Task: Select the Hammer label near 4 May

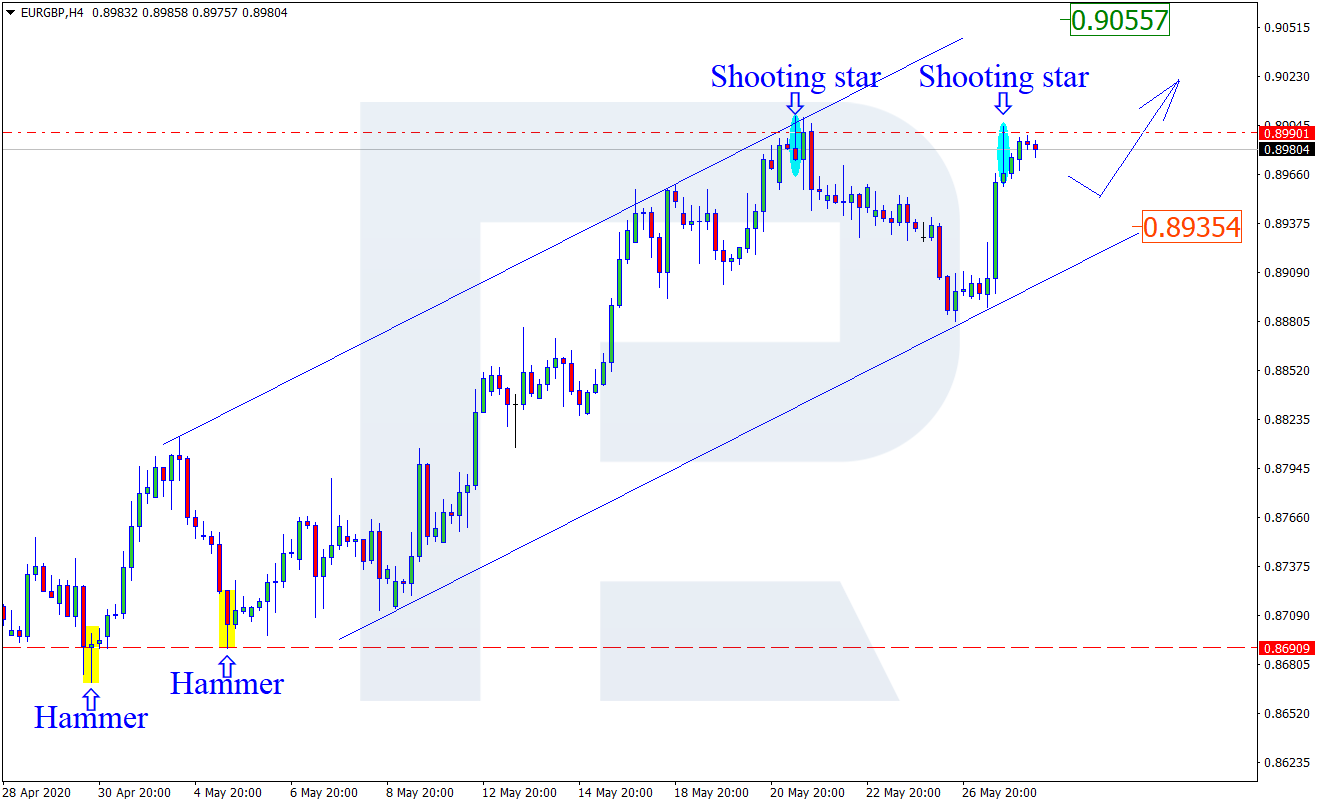Action: point(227,683)
